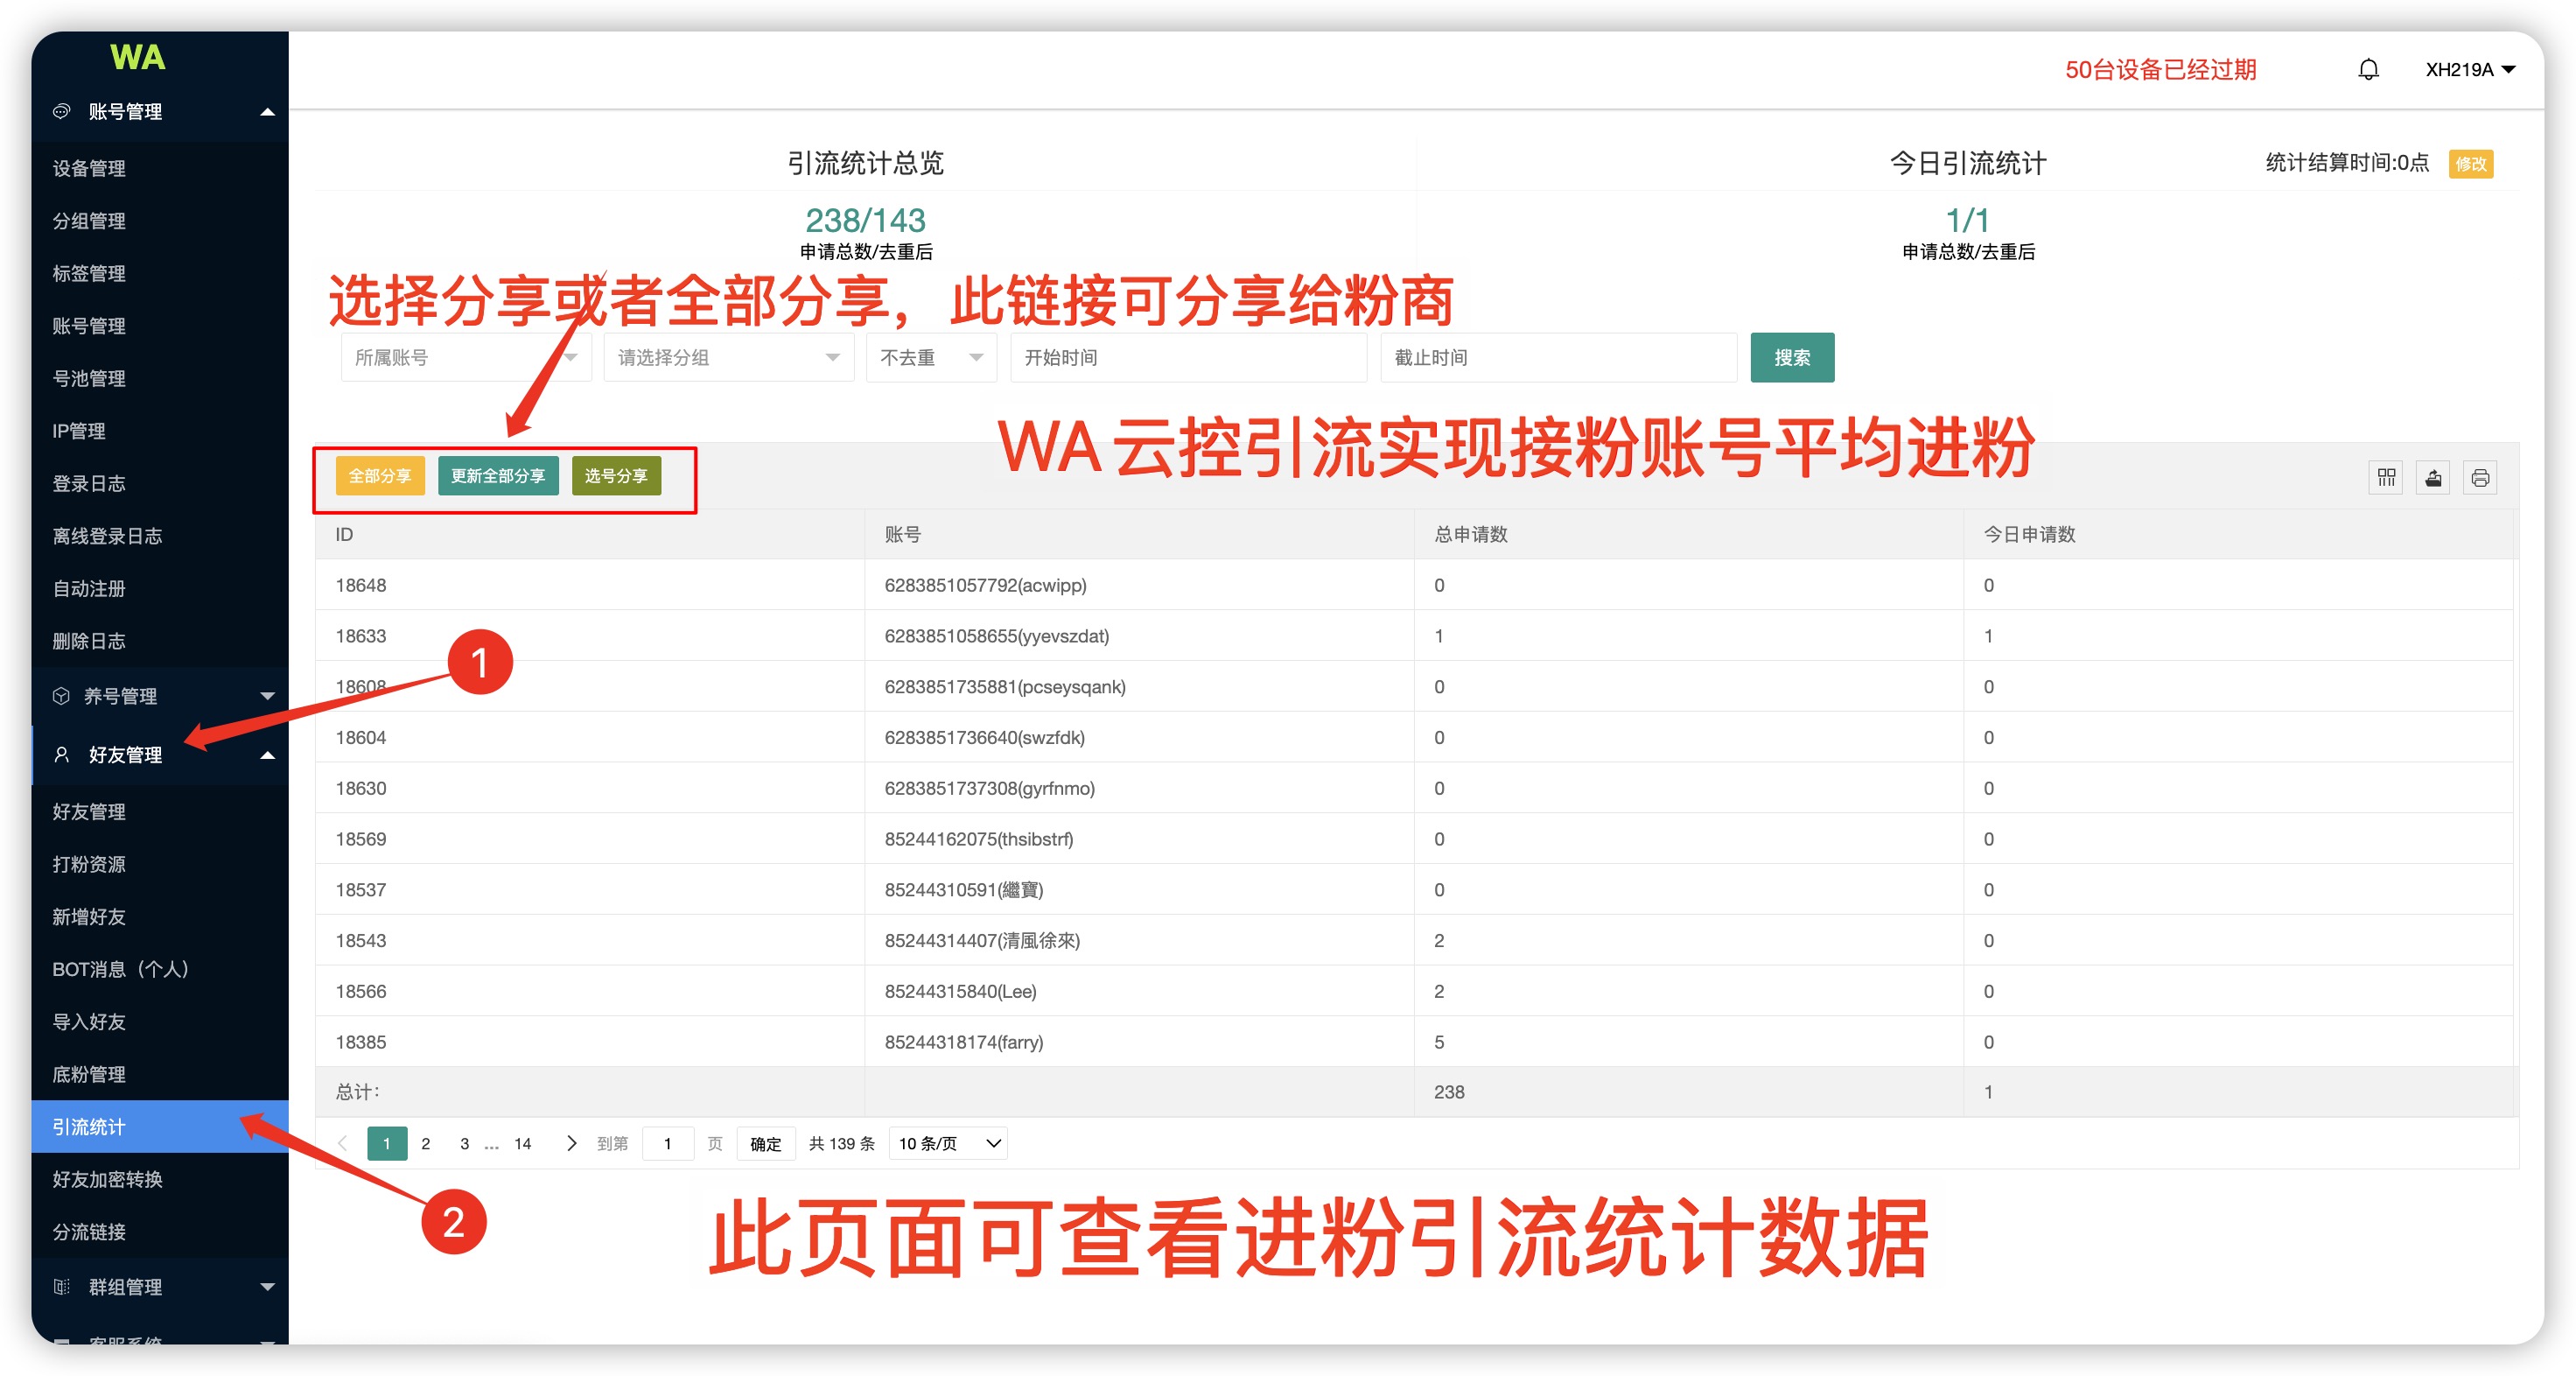Click the 开始时间 input field
The height and width of the screenshot is (1376, 2576).
pyautogui.click(x=1187, y=357)
